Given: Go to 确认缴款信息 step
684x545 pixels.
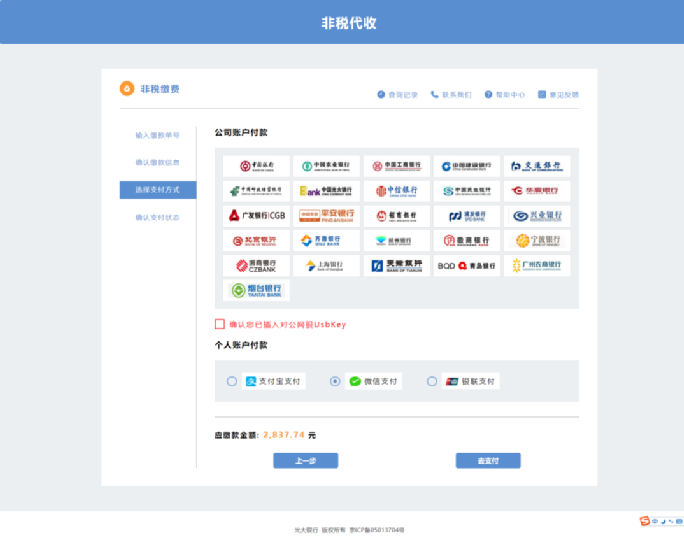Looking at the screenshot, I should (157, 162).
